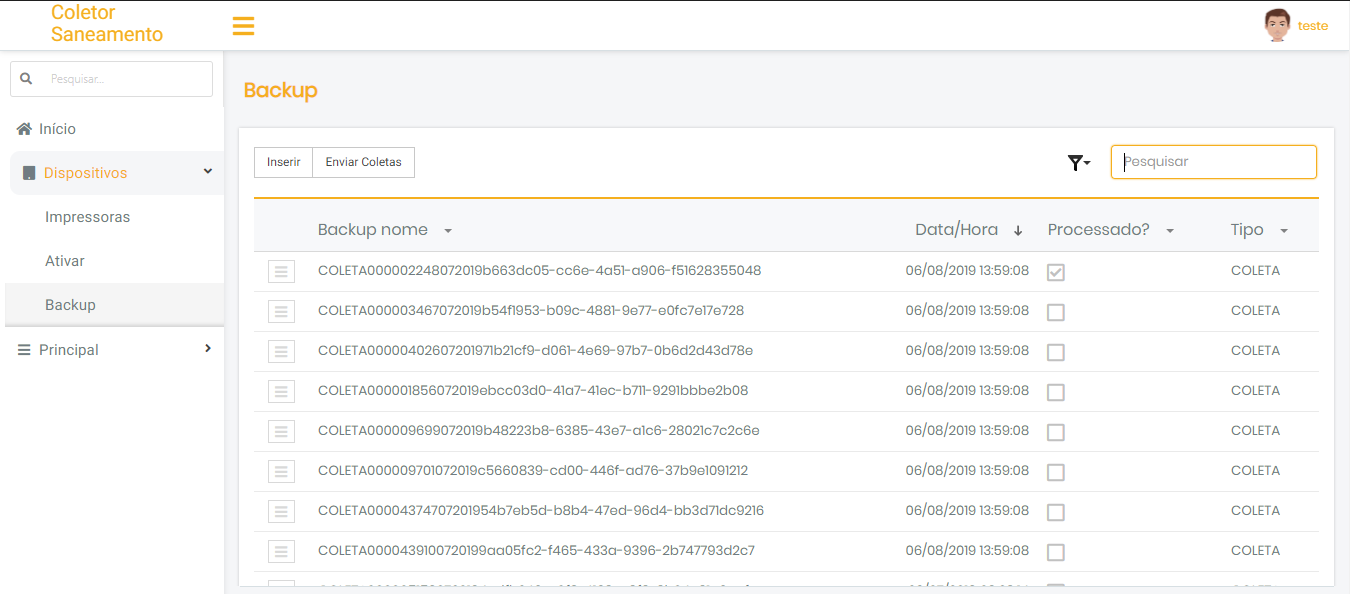The height and width of the screenshot is (594, 1350).
Task: Open row menu icon for COLETA000002248072019 backup
Action: 281,271
